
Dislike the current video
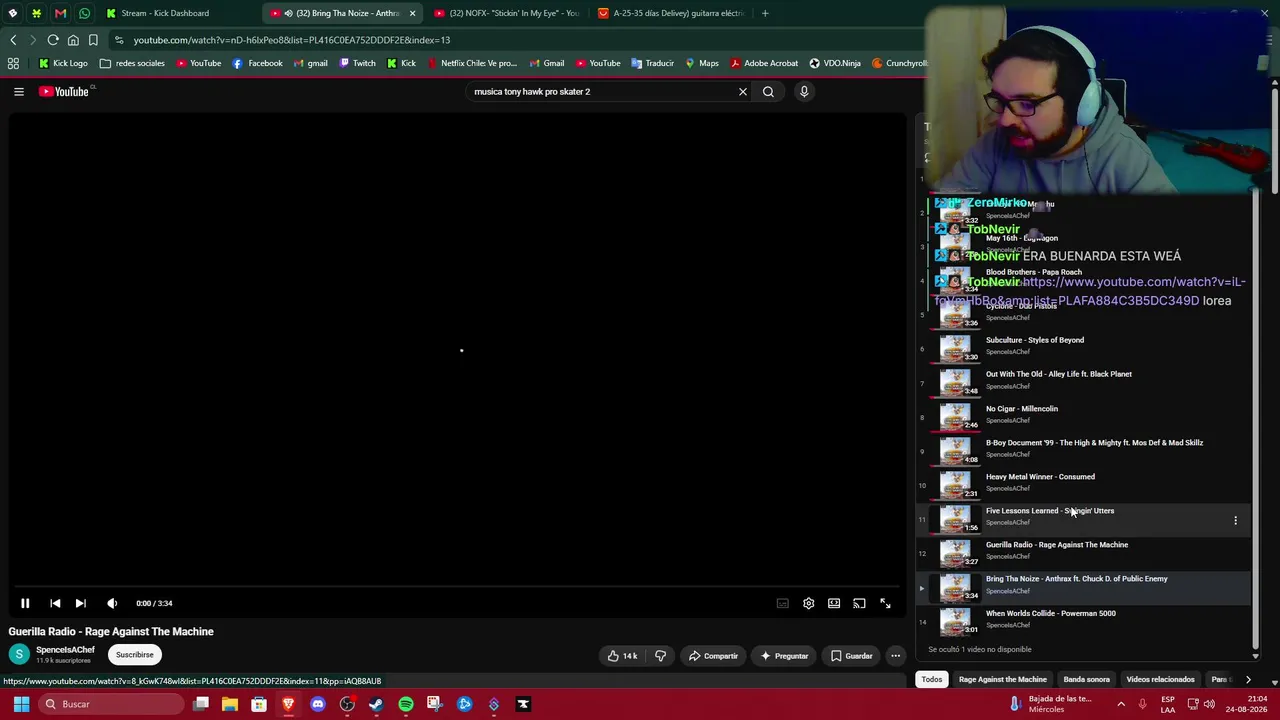coord(661,656)
